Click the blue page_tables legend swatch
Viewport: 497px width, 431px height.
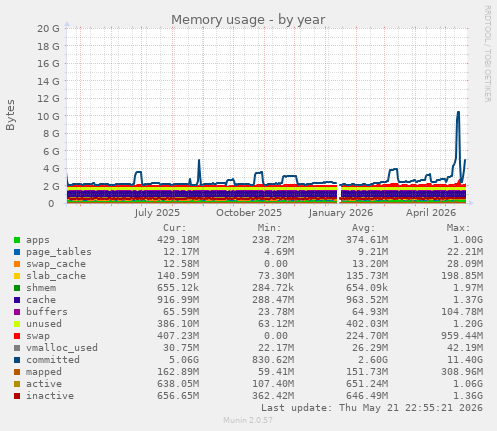(x=17, y=252)
